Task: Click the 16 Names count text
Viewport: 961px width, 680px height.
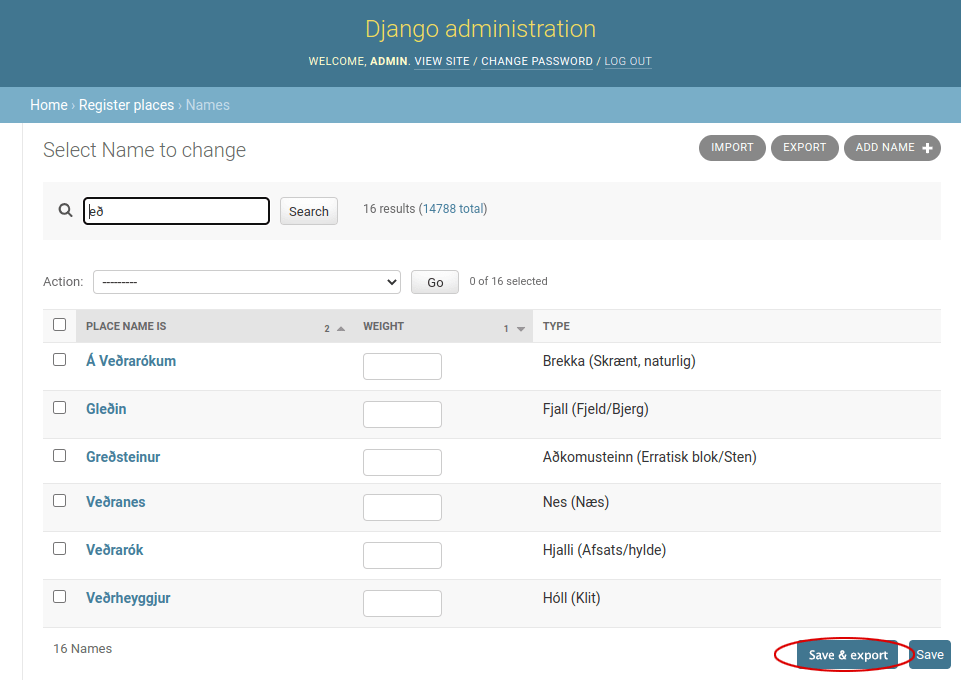Action: 83,648
